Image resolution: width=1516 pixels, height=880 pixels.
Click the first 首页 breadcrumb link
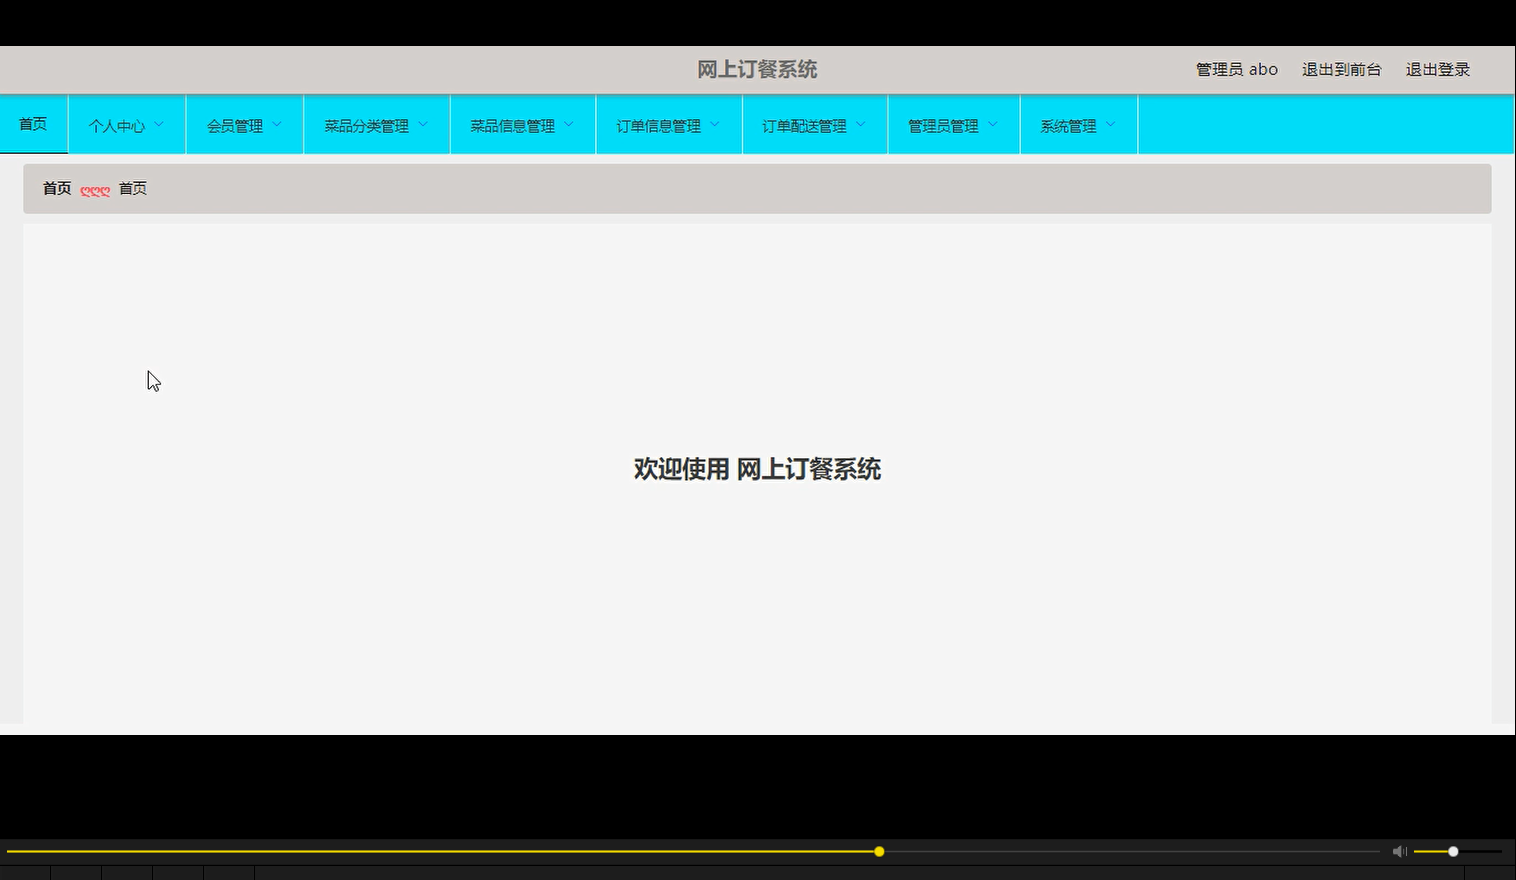(56, 188)
